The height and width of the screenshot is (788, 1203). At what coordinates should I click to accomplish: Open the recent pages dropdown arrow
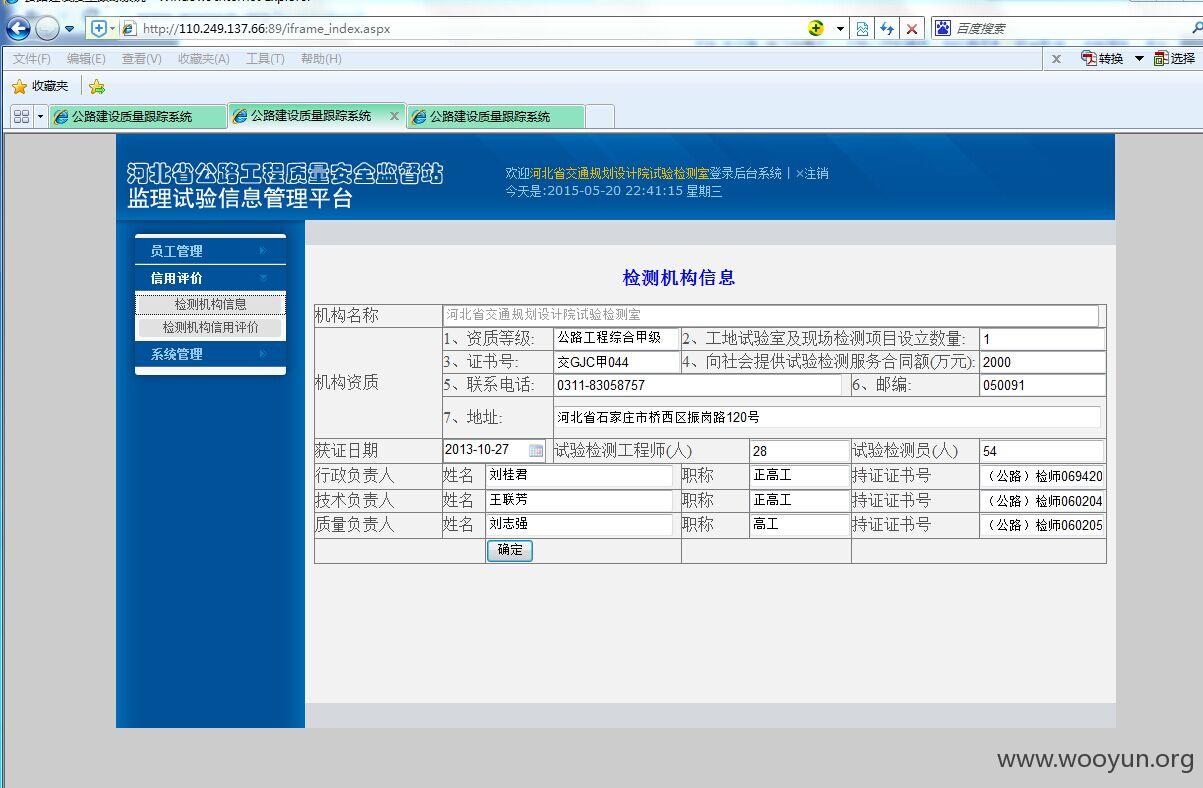[x=69, y=29]
